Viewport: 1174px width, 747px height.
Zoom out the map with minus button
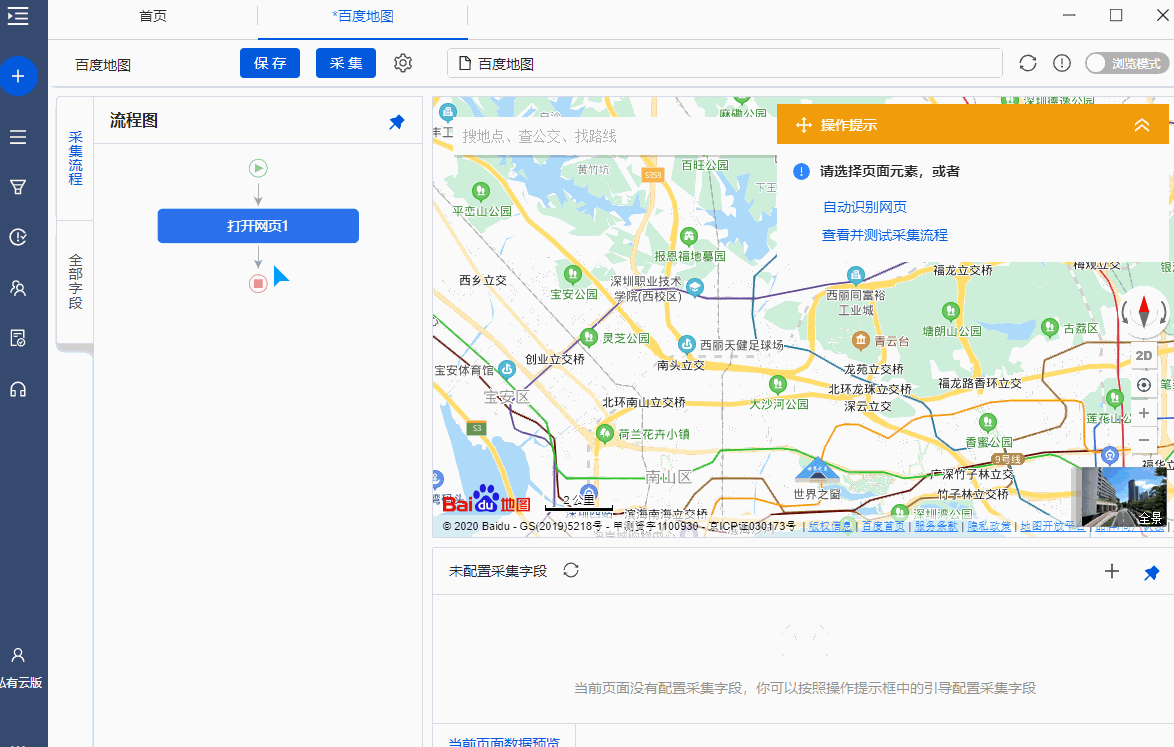1144,441
